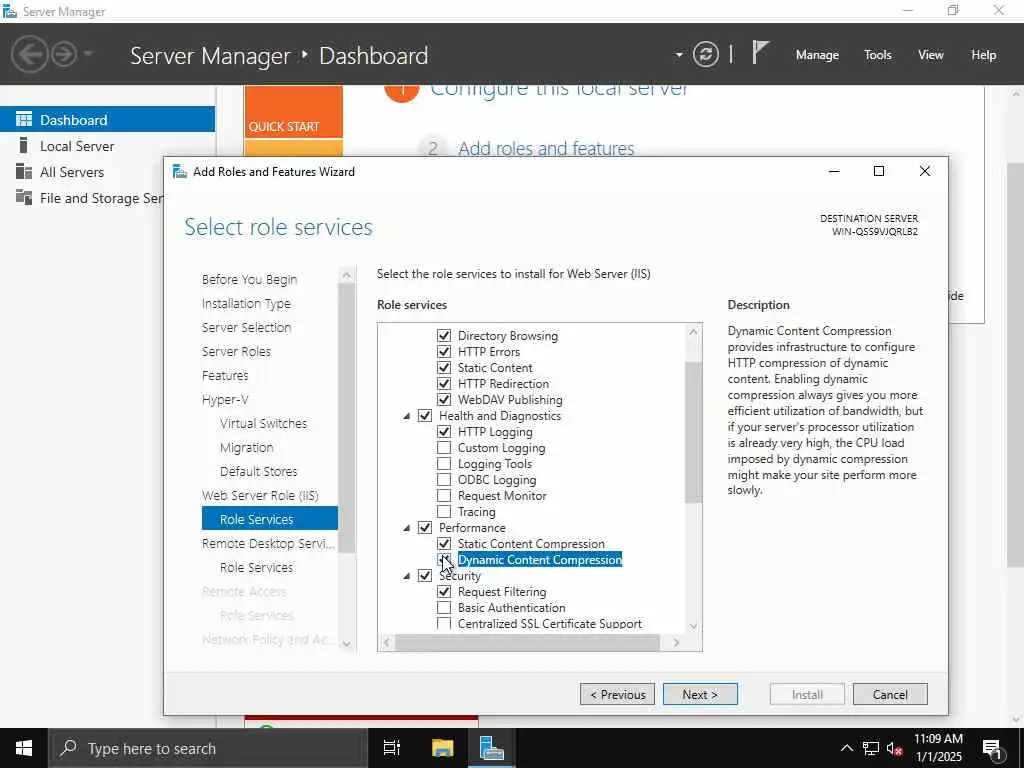Click the Local Server icon
Viewport: 1024px width, 768px height.
(24, 146)
